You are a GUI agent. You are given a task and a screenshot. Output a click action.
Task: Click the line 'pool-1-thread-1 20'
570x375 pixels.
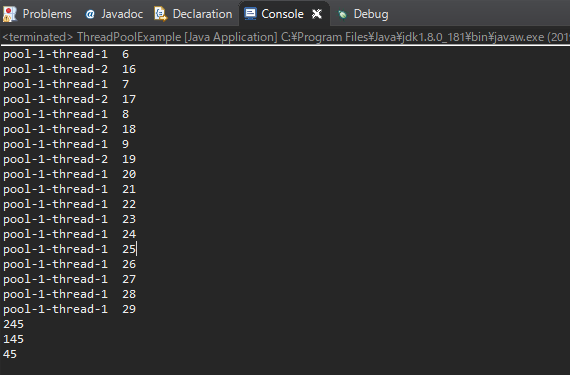[x=69, y=174]
